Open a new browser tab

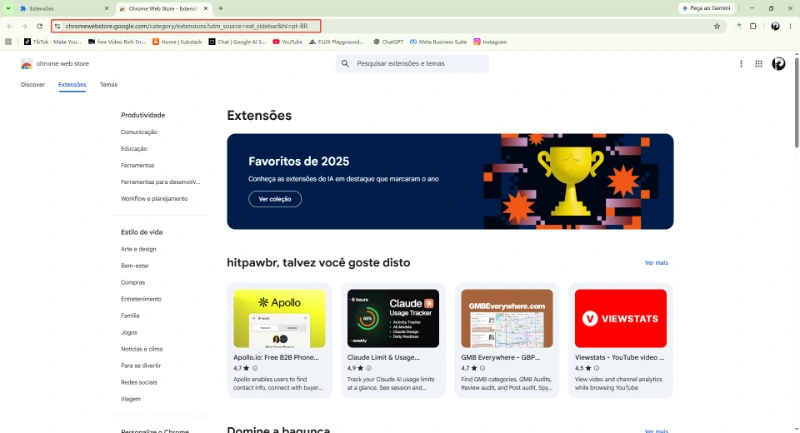(x=221, y=9)
